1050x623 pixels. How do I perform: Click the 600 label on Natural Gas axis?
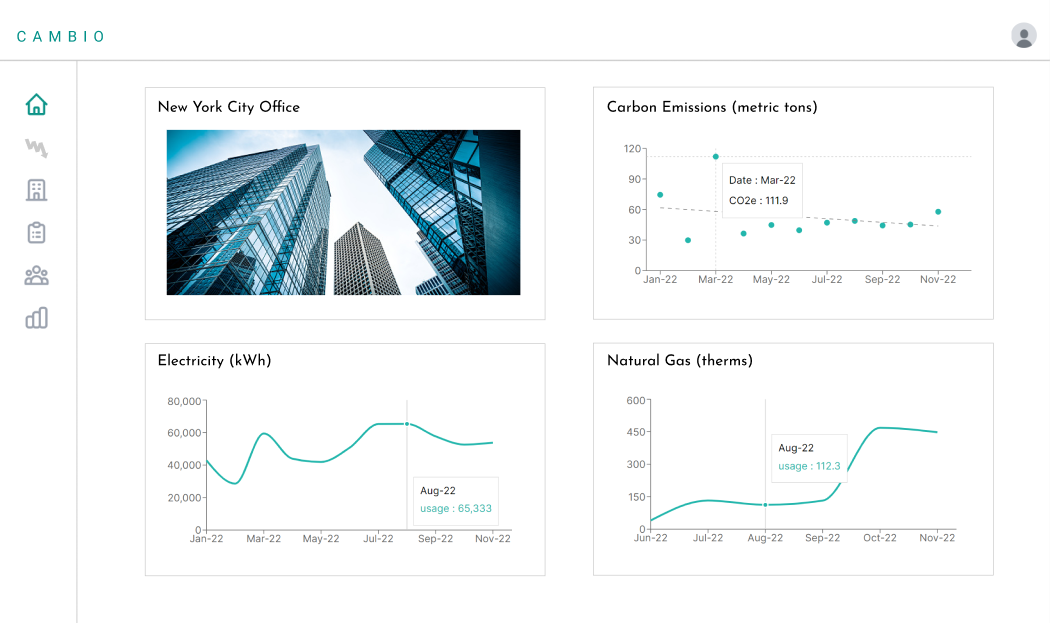[x=636, y=401]
